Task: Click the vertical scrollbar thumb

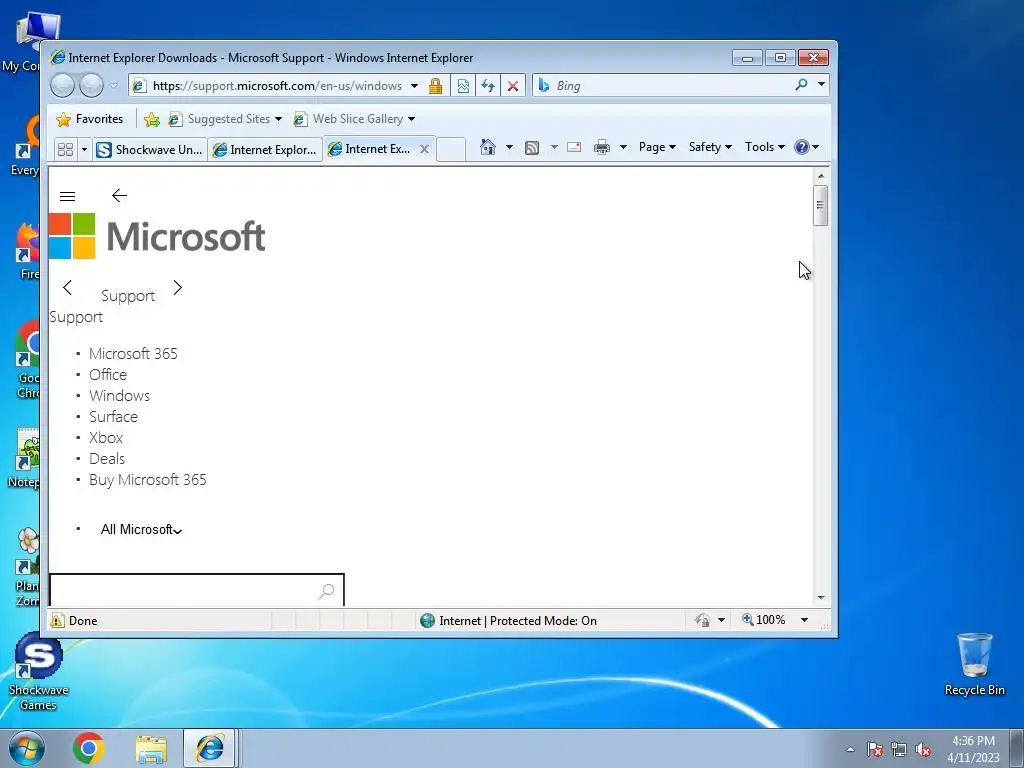Action: tap(821, 206)
